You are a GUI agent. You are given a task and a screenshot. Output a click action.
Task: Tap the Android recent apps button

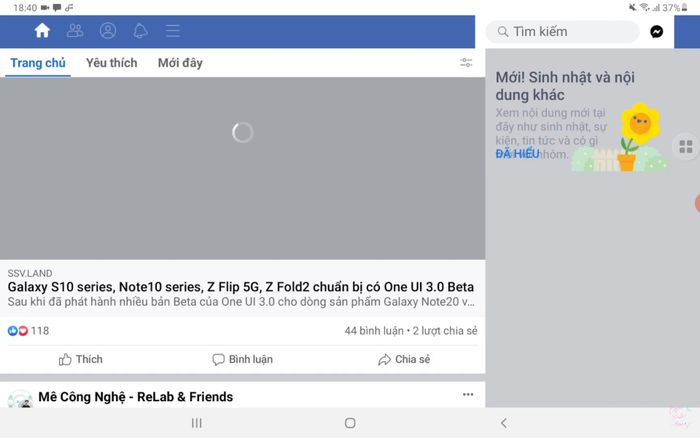coord(196,423)
